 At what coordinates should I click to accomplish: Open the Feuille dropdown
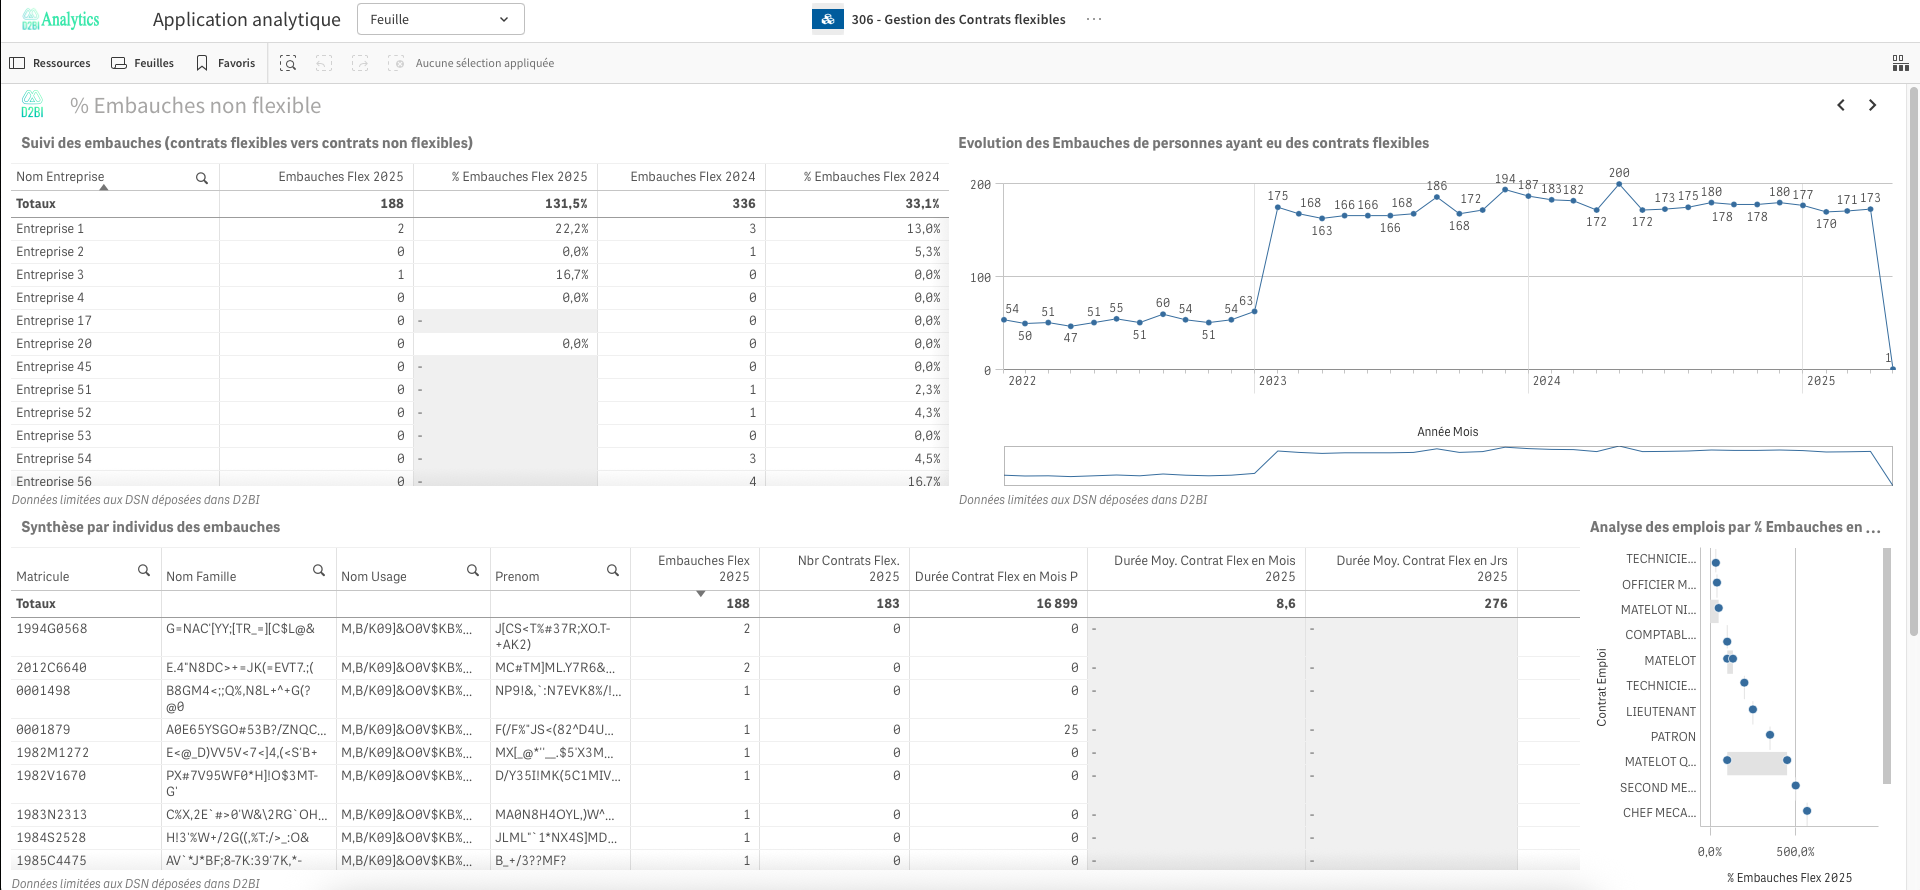click(440, 19)
